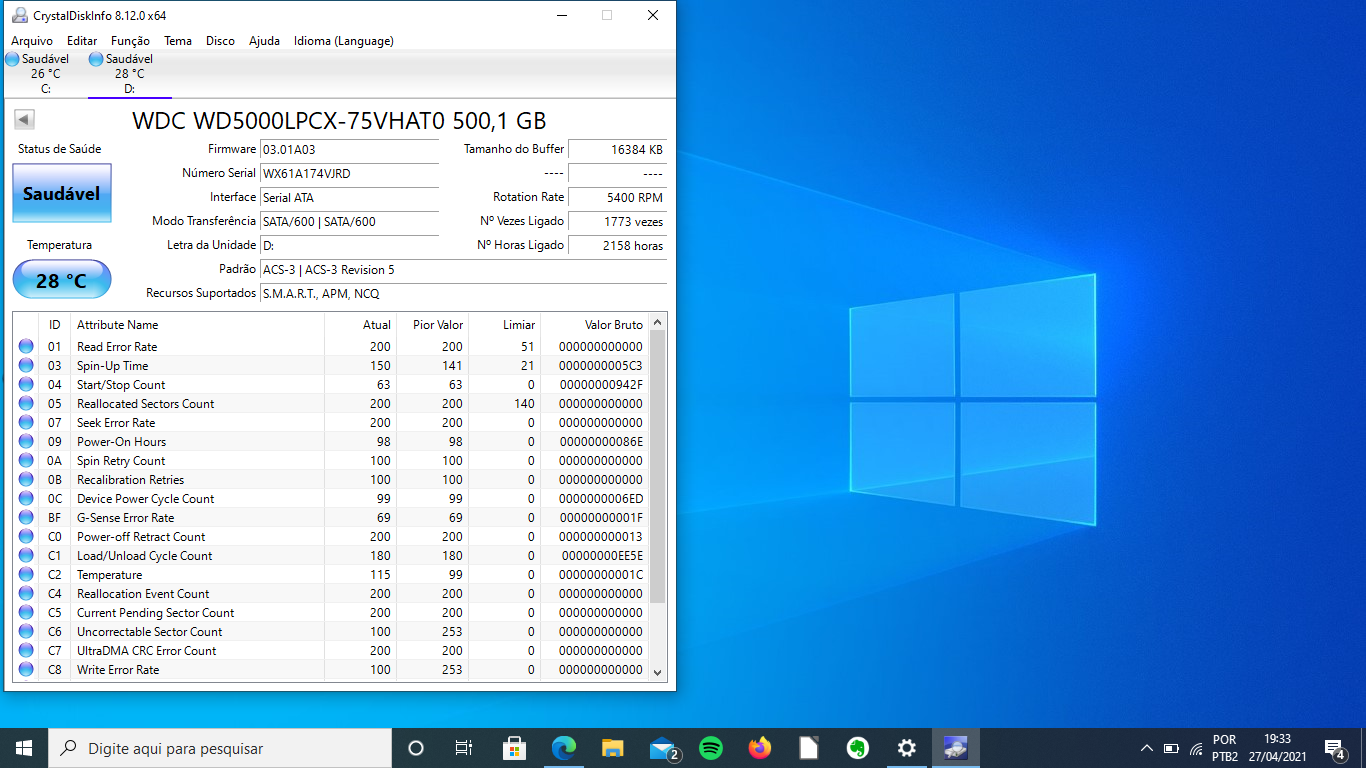Open Task View from the taskbar
Viewport: 1366px width, 768px height.
[x=464, y=748]
